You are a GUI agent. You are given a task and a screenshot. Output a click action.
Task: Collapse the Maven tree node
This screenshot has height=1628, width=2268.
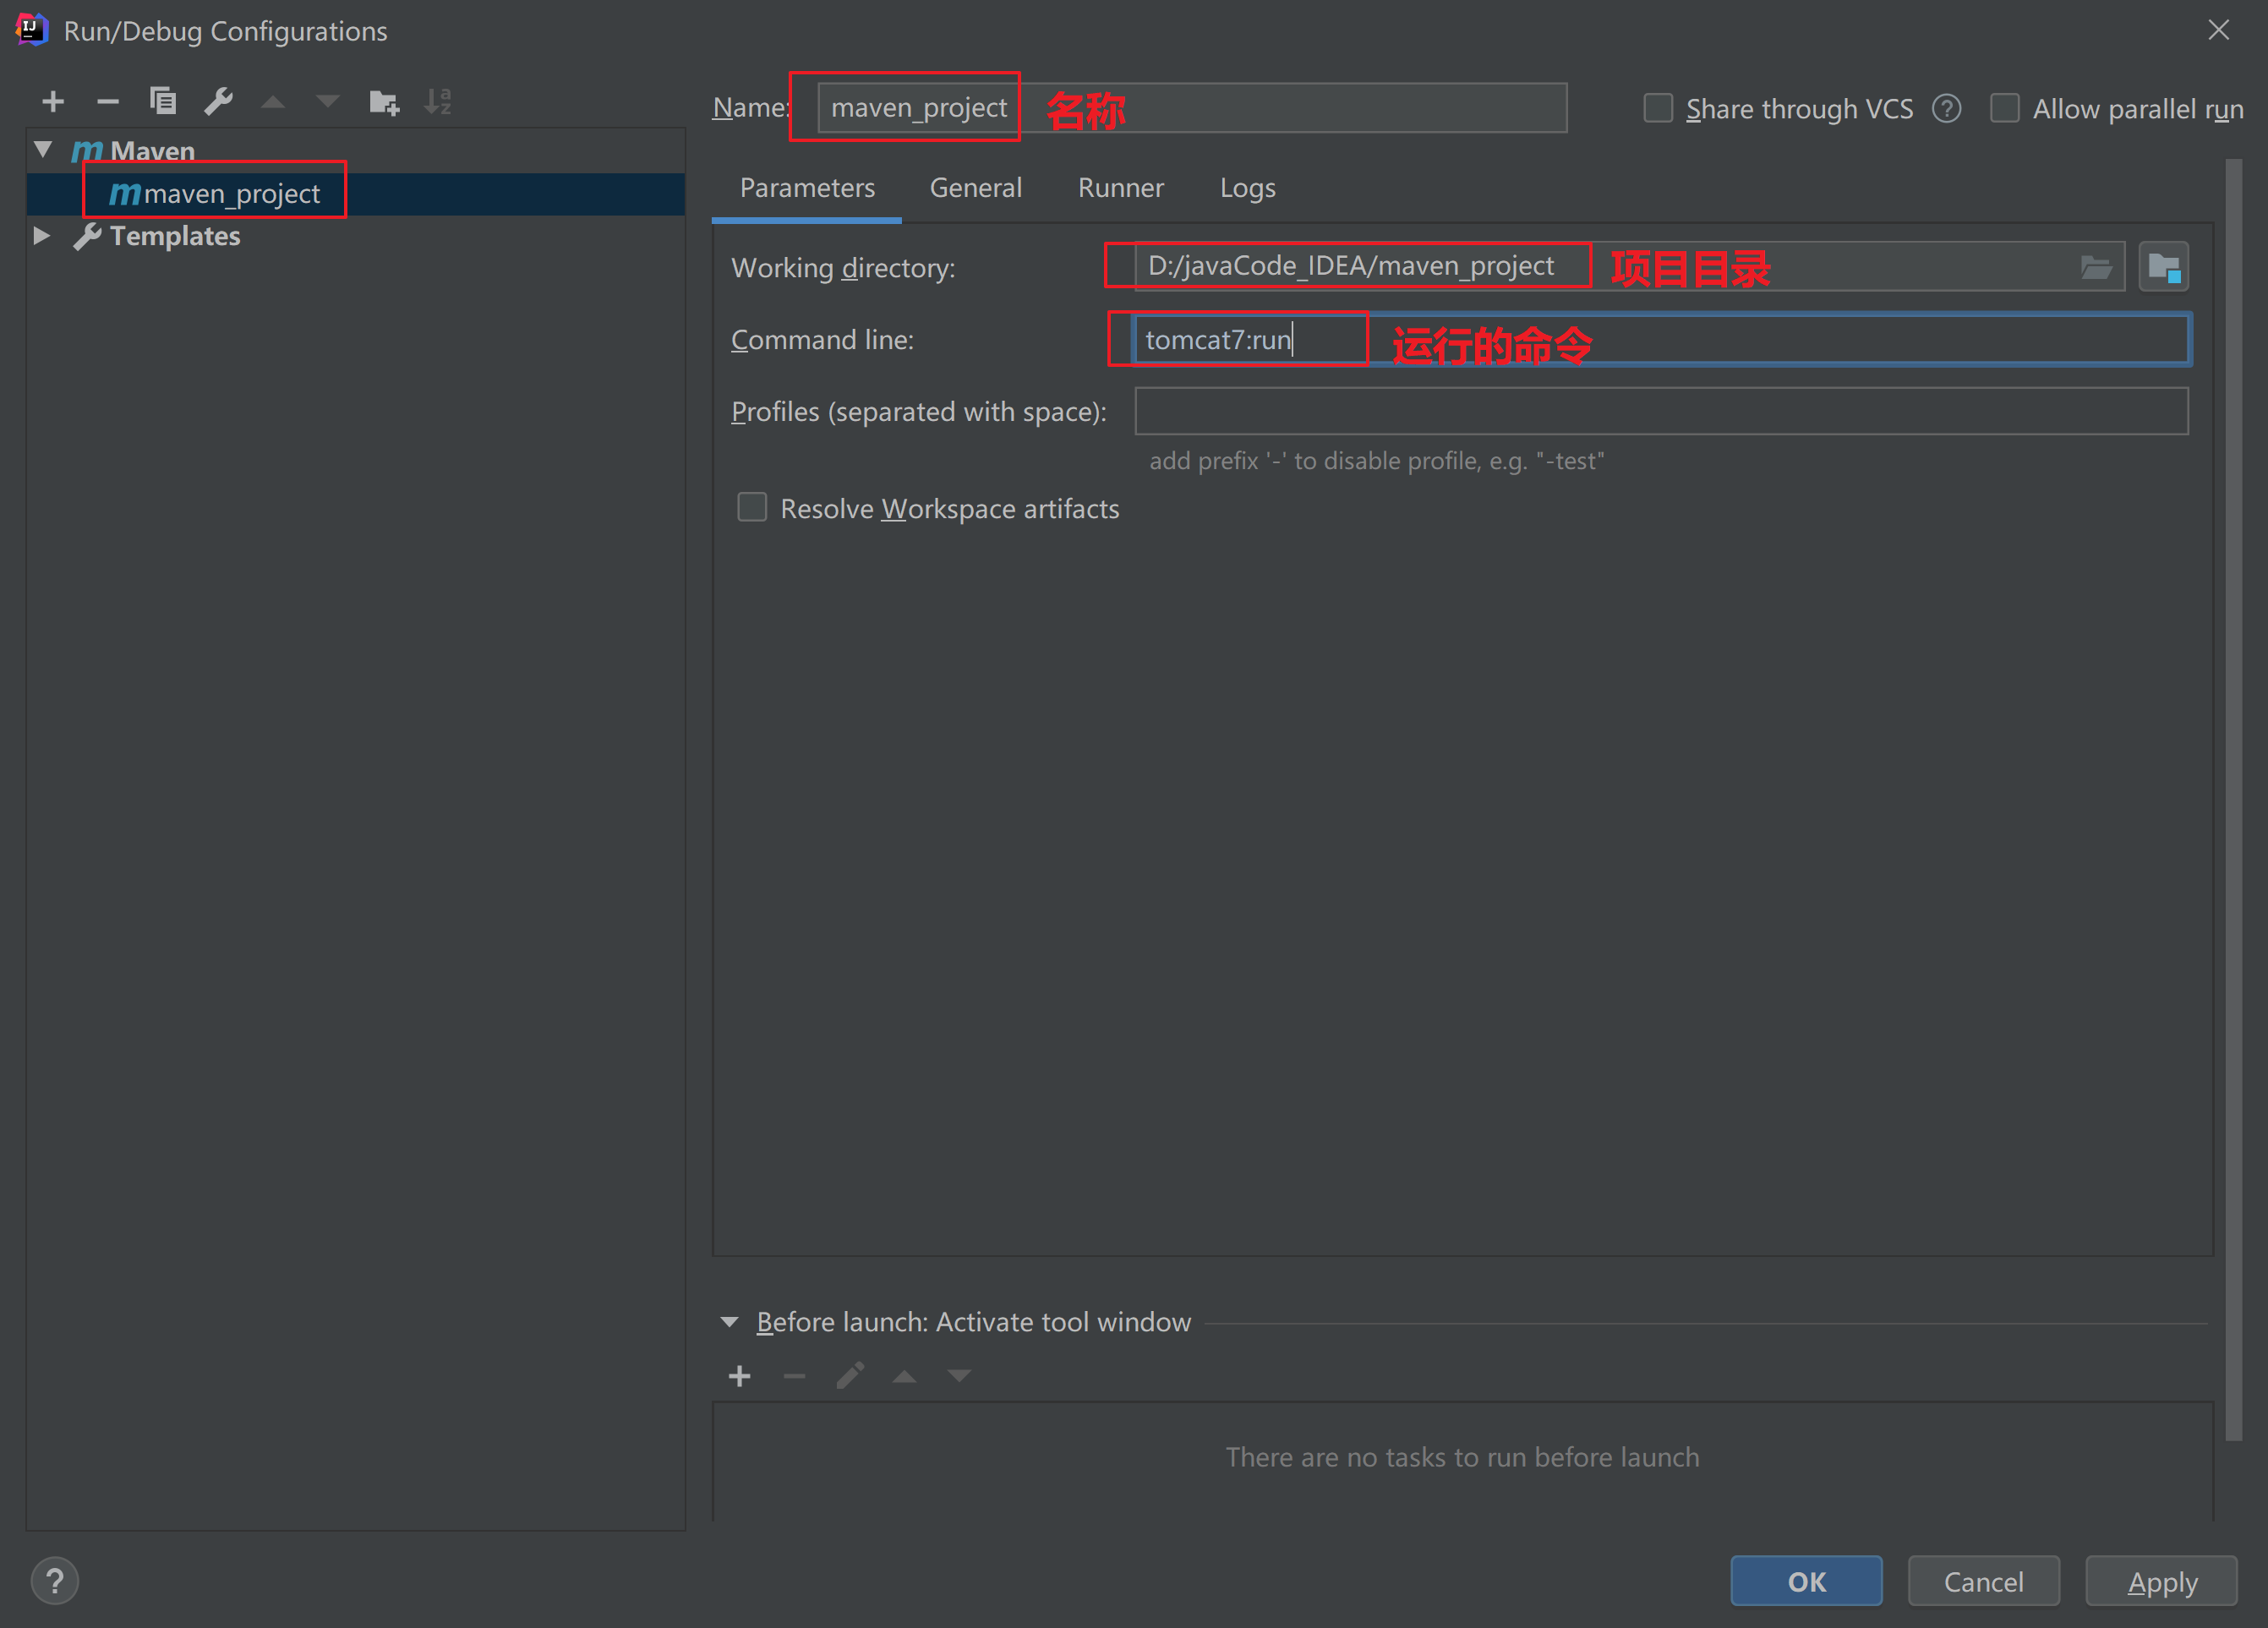(43, 150)
